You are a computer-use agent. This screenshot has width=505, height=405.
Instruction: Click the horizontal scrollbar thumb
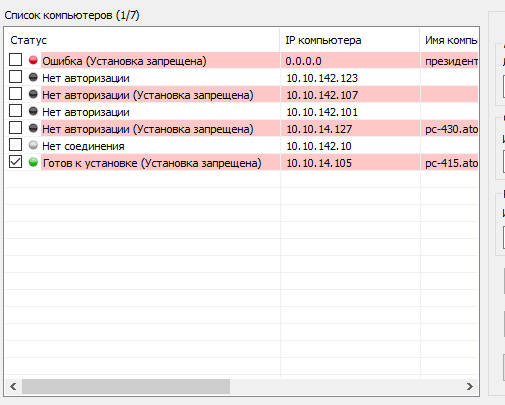(126, 386)
